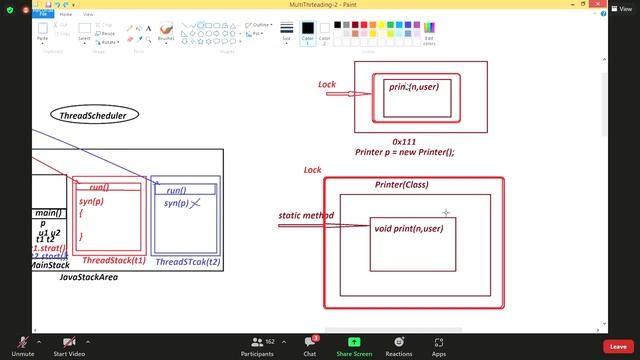Open the File menu in Paint
Screen dimensions: 640x360
pos(43,14)
